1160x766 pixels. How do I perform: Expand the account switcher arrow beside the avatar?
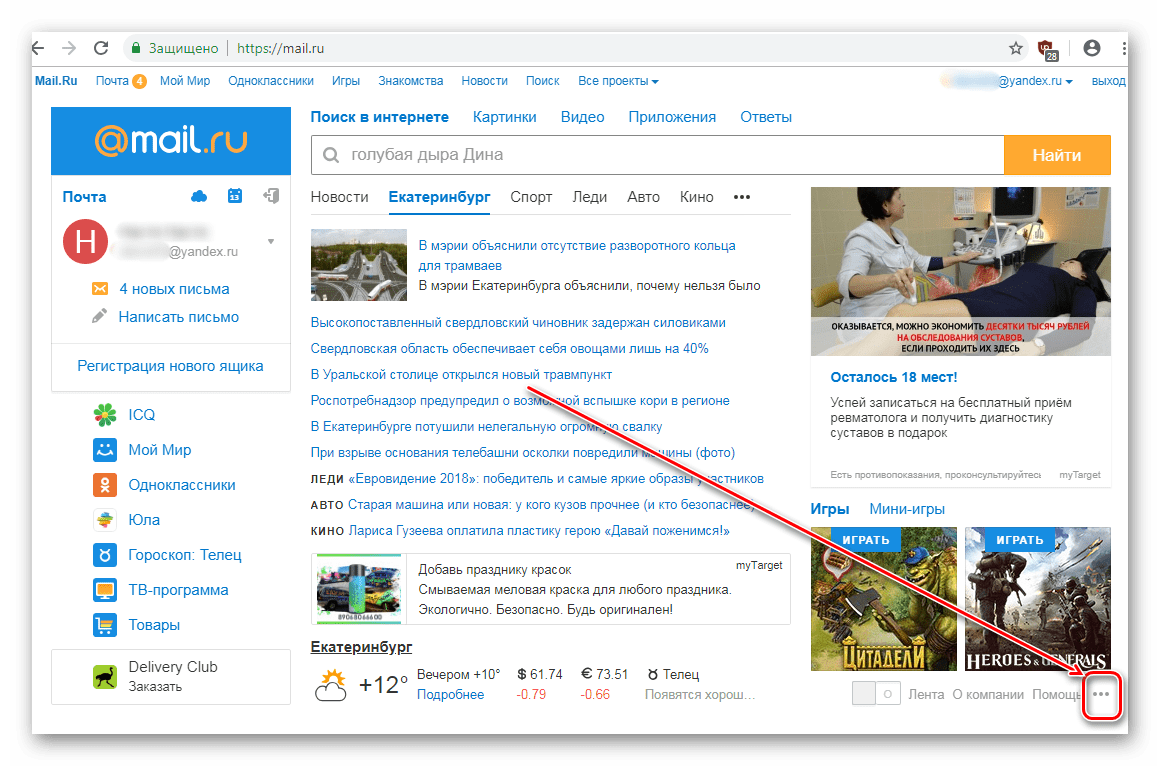pyautogui.click(x=271, y=241)
